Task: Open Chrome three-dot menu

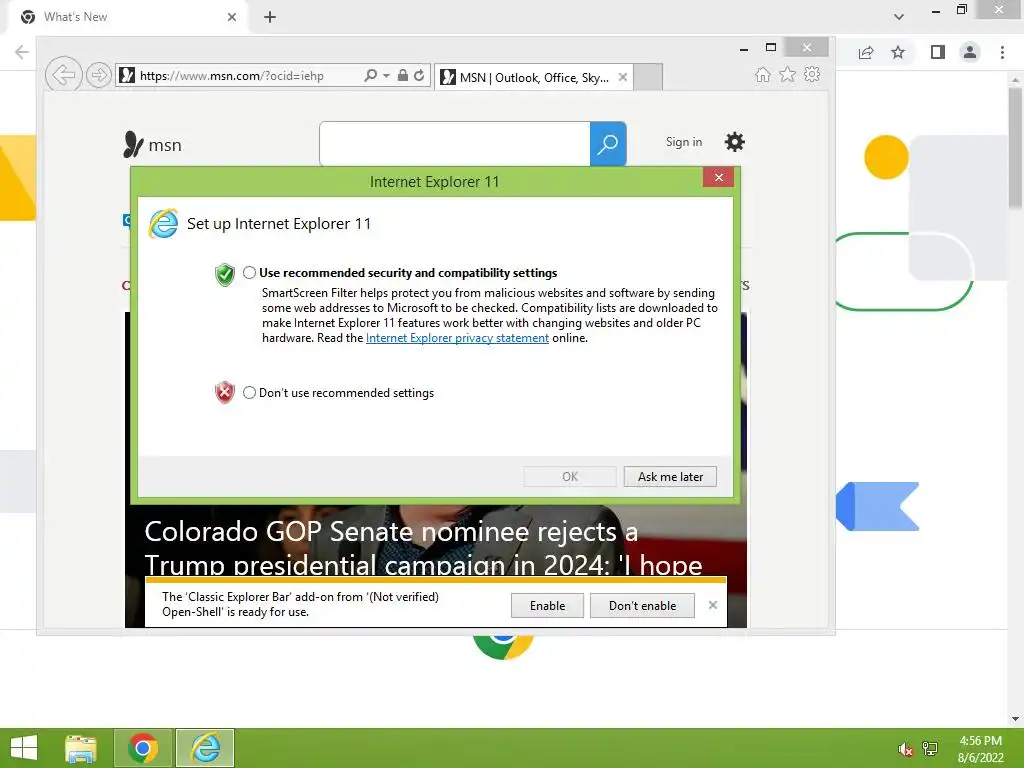Action: 1002,52
